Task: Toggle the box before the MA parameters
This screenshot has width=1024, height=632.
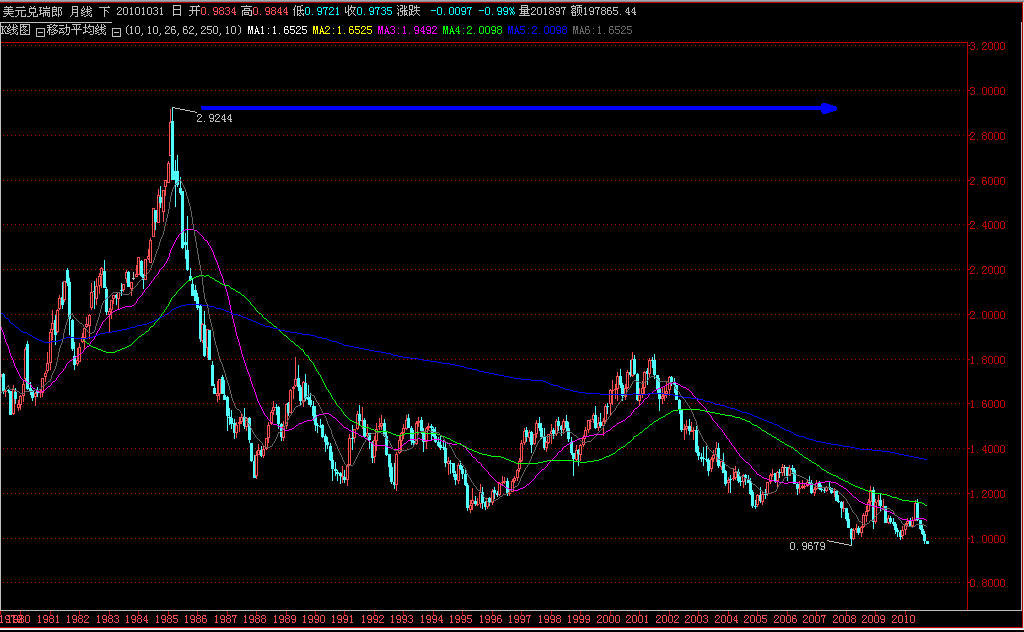Action: click(116, 31)
